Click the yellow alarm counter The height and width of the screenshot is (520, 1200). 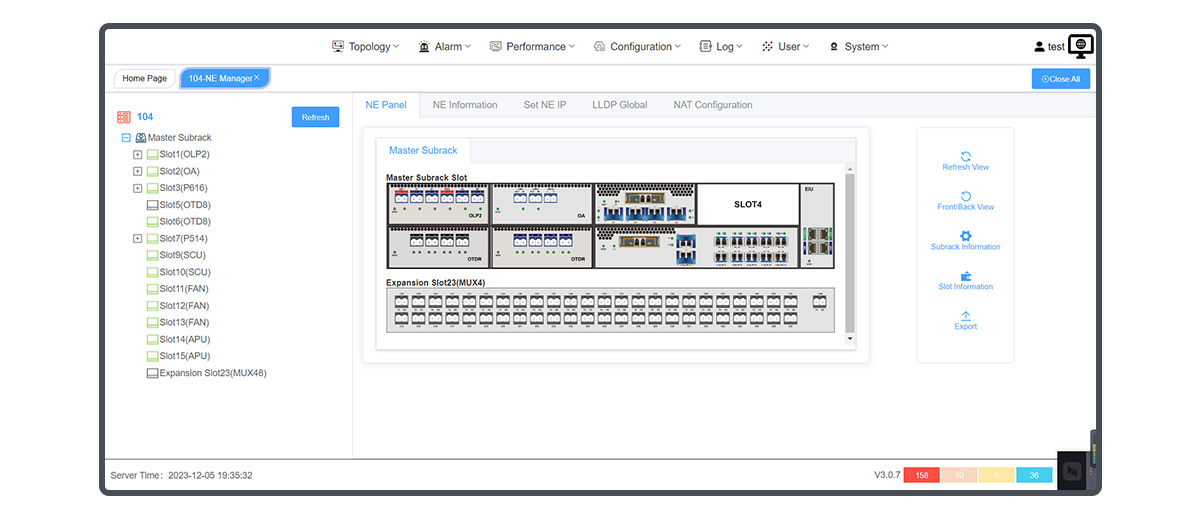(x=997, y=475)
